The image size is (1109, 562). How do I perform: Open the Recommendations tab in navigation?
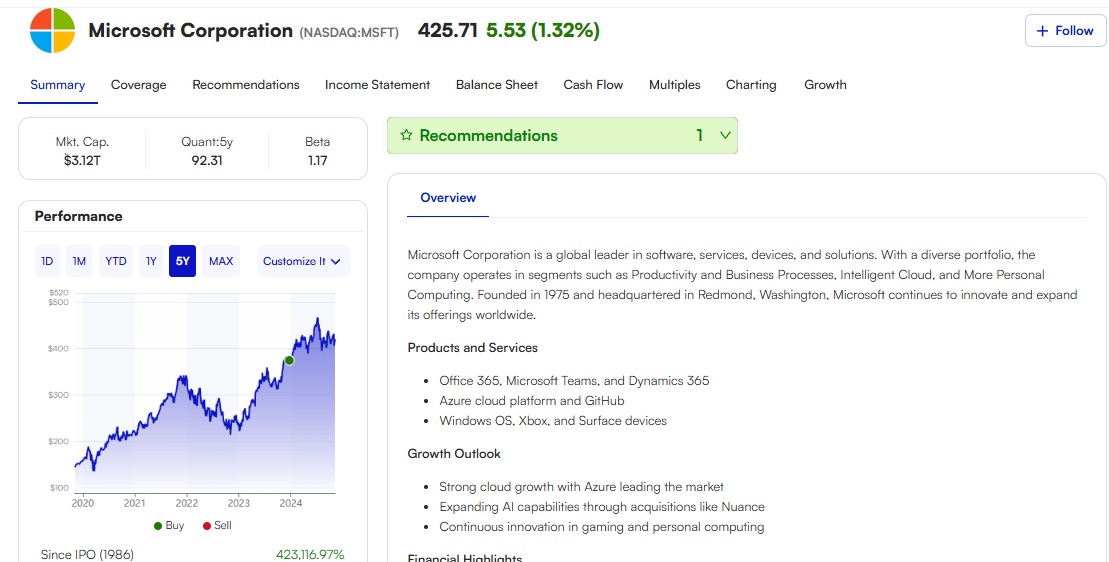[x=245, y=85]
